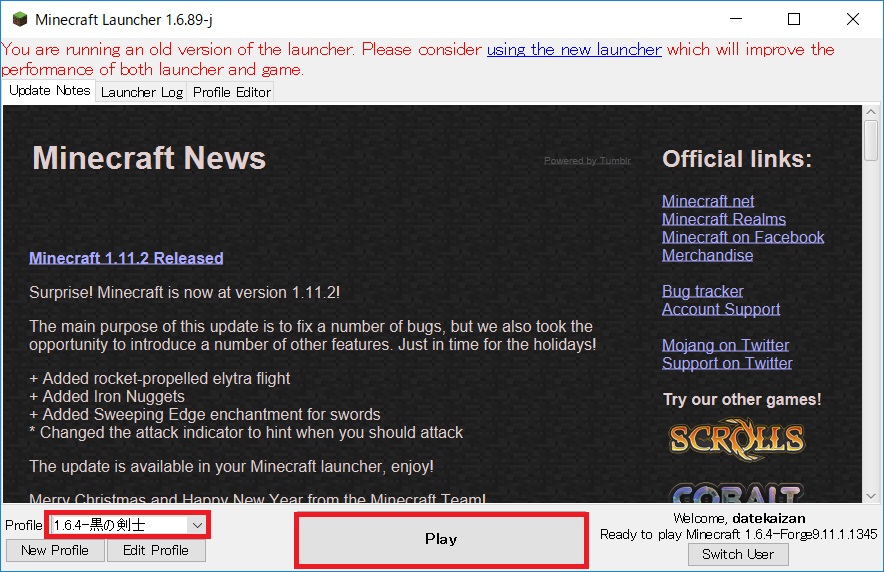Close the Minecraft Launcher window
Viewport: 884px width, 572px height.
853,20
